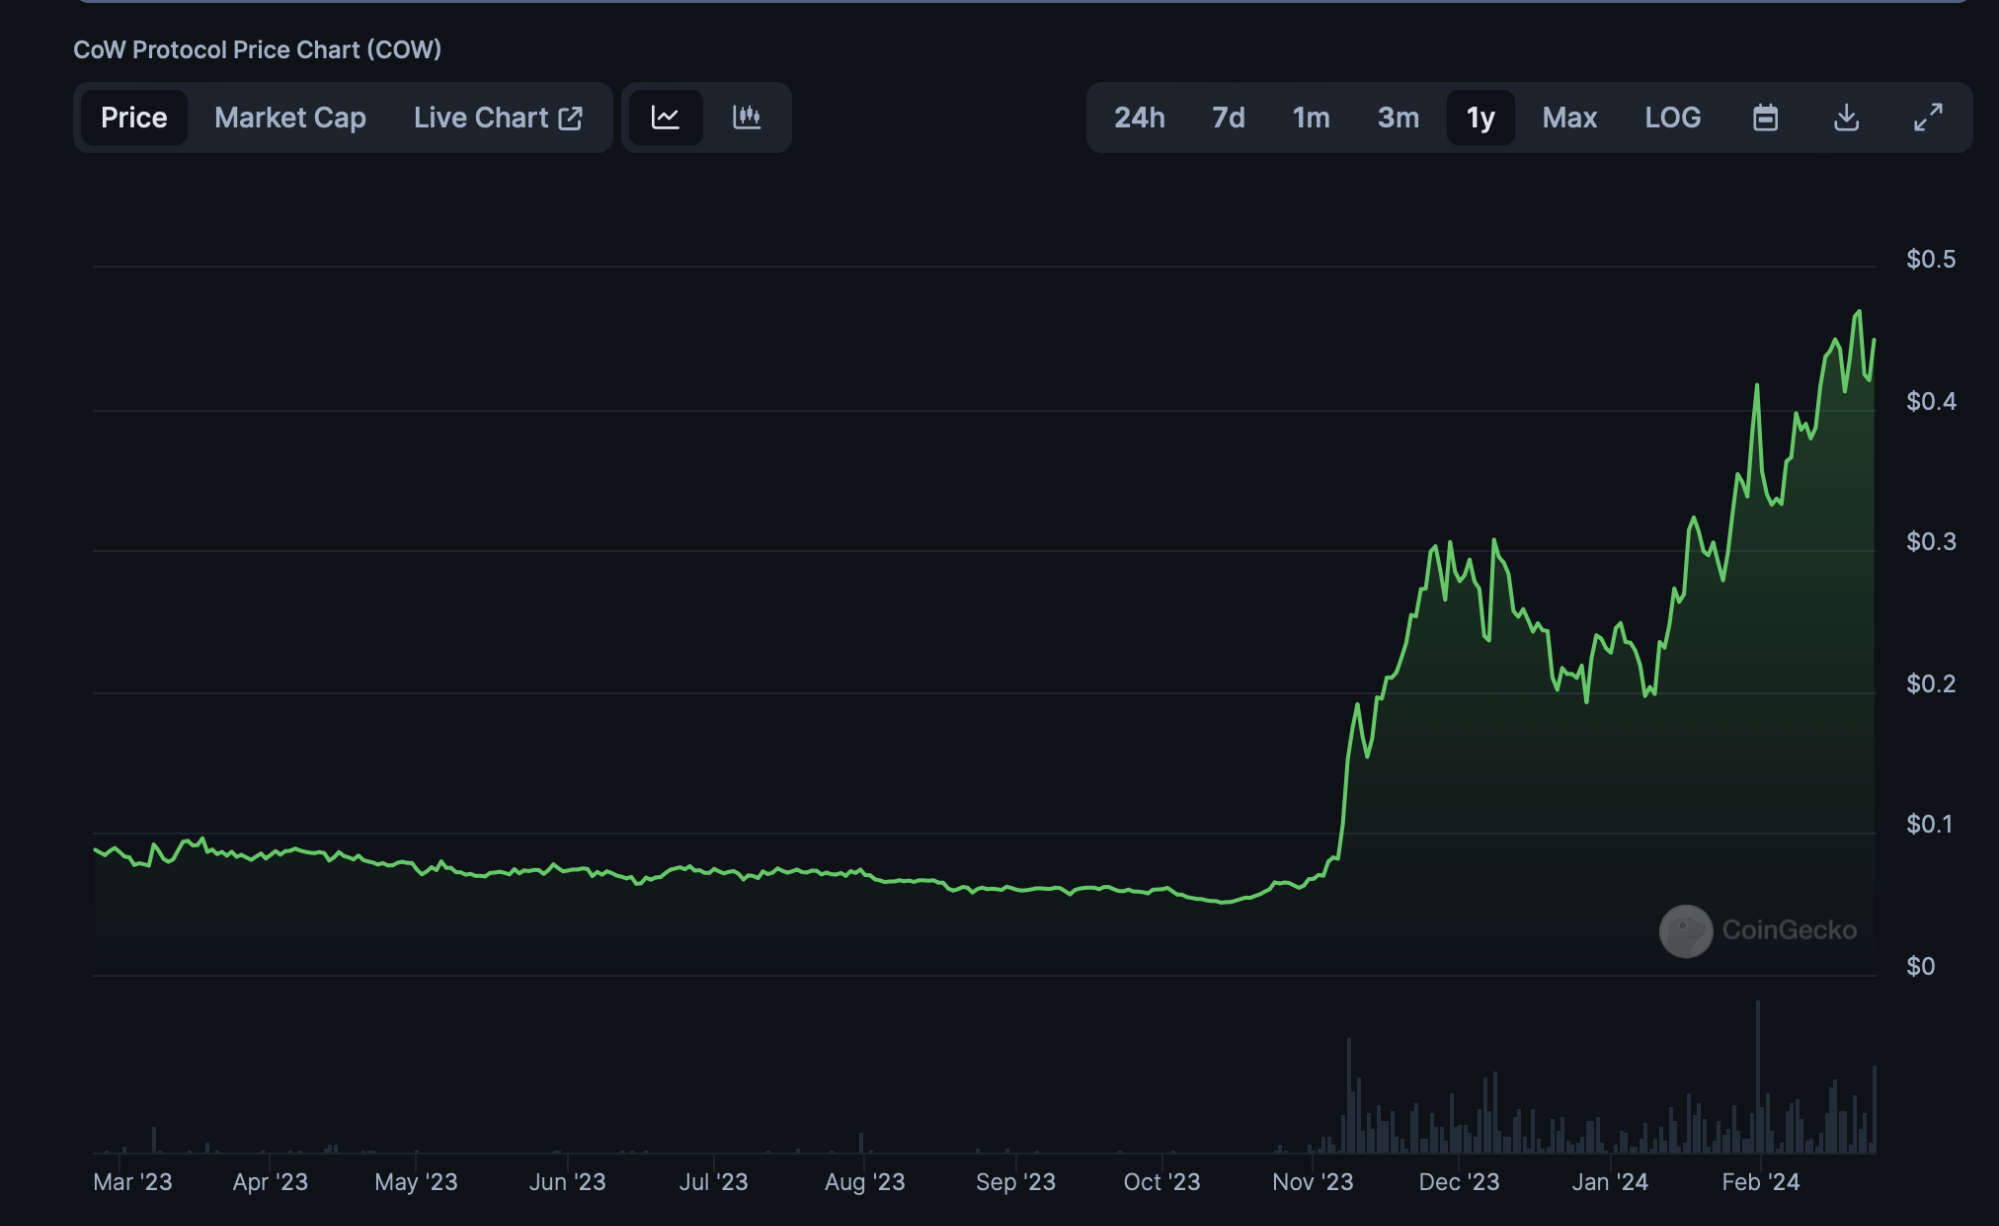Open the Live Chart link

coord(482,118)
